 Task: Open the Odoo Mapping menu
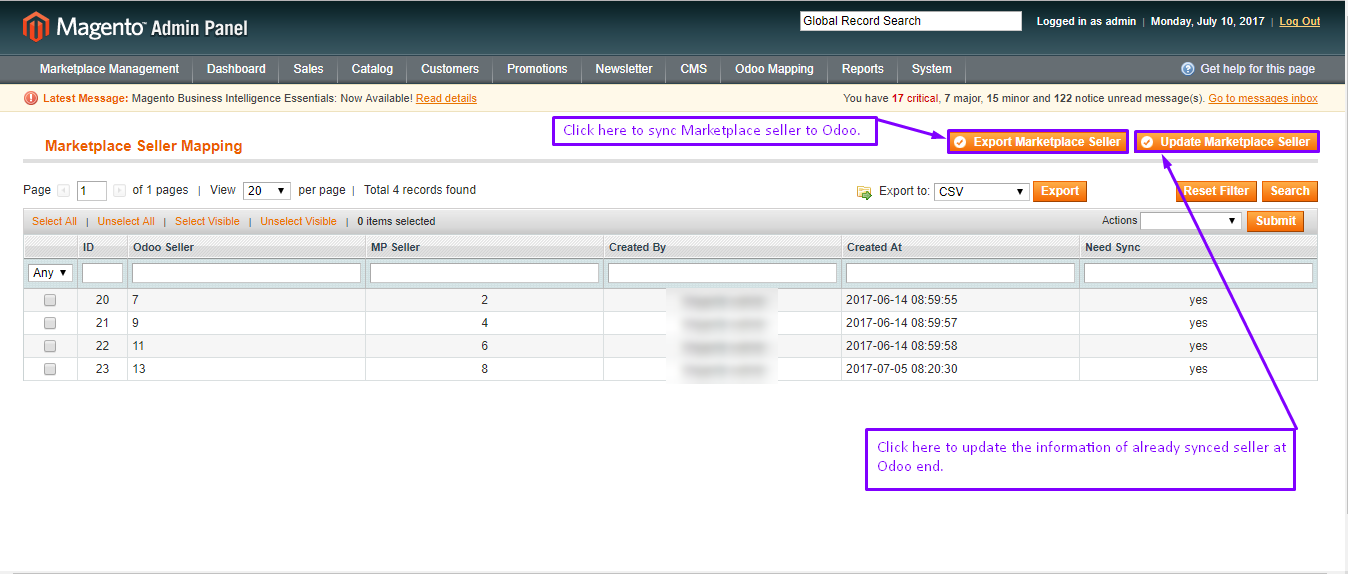[x=774, y=69]
